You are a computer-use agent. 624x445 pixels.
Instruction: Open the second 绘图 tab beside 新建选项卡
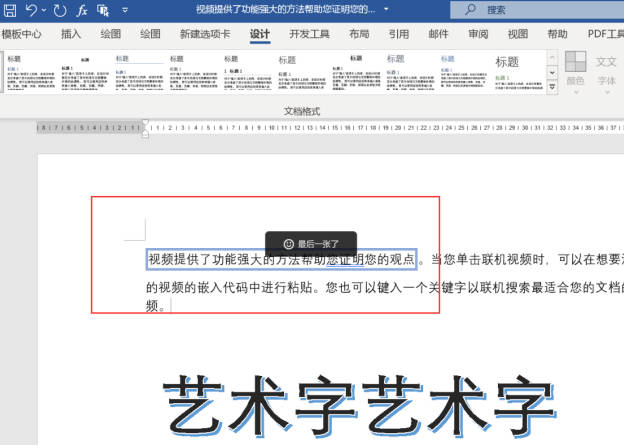(x=150, y=34)
